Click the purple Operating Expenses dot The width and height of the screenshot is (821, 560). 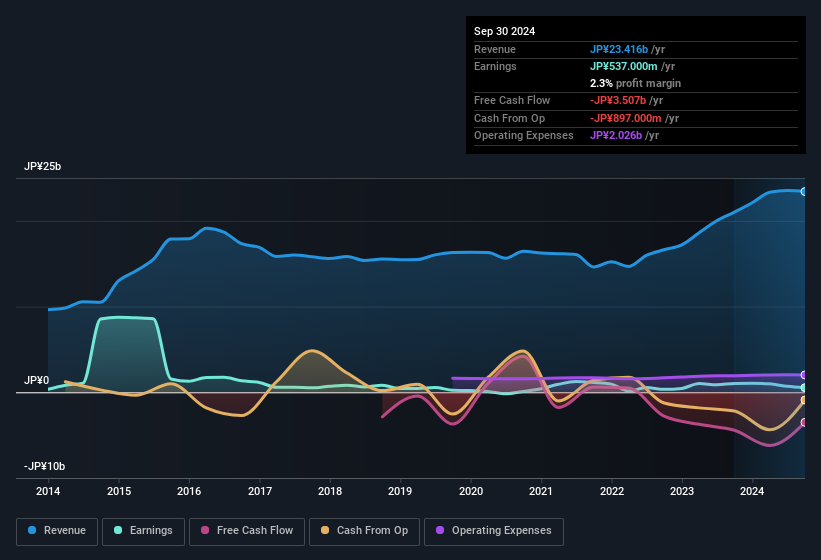tap(441, 531)
